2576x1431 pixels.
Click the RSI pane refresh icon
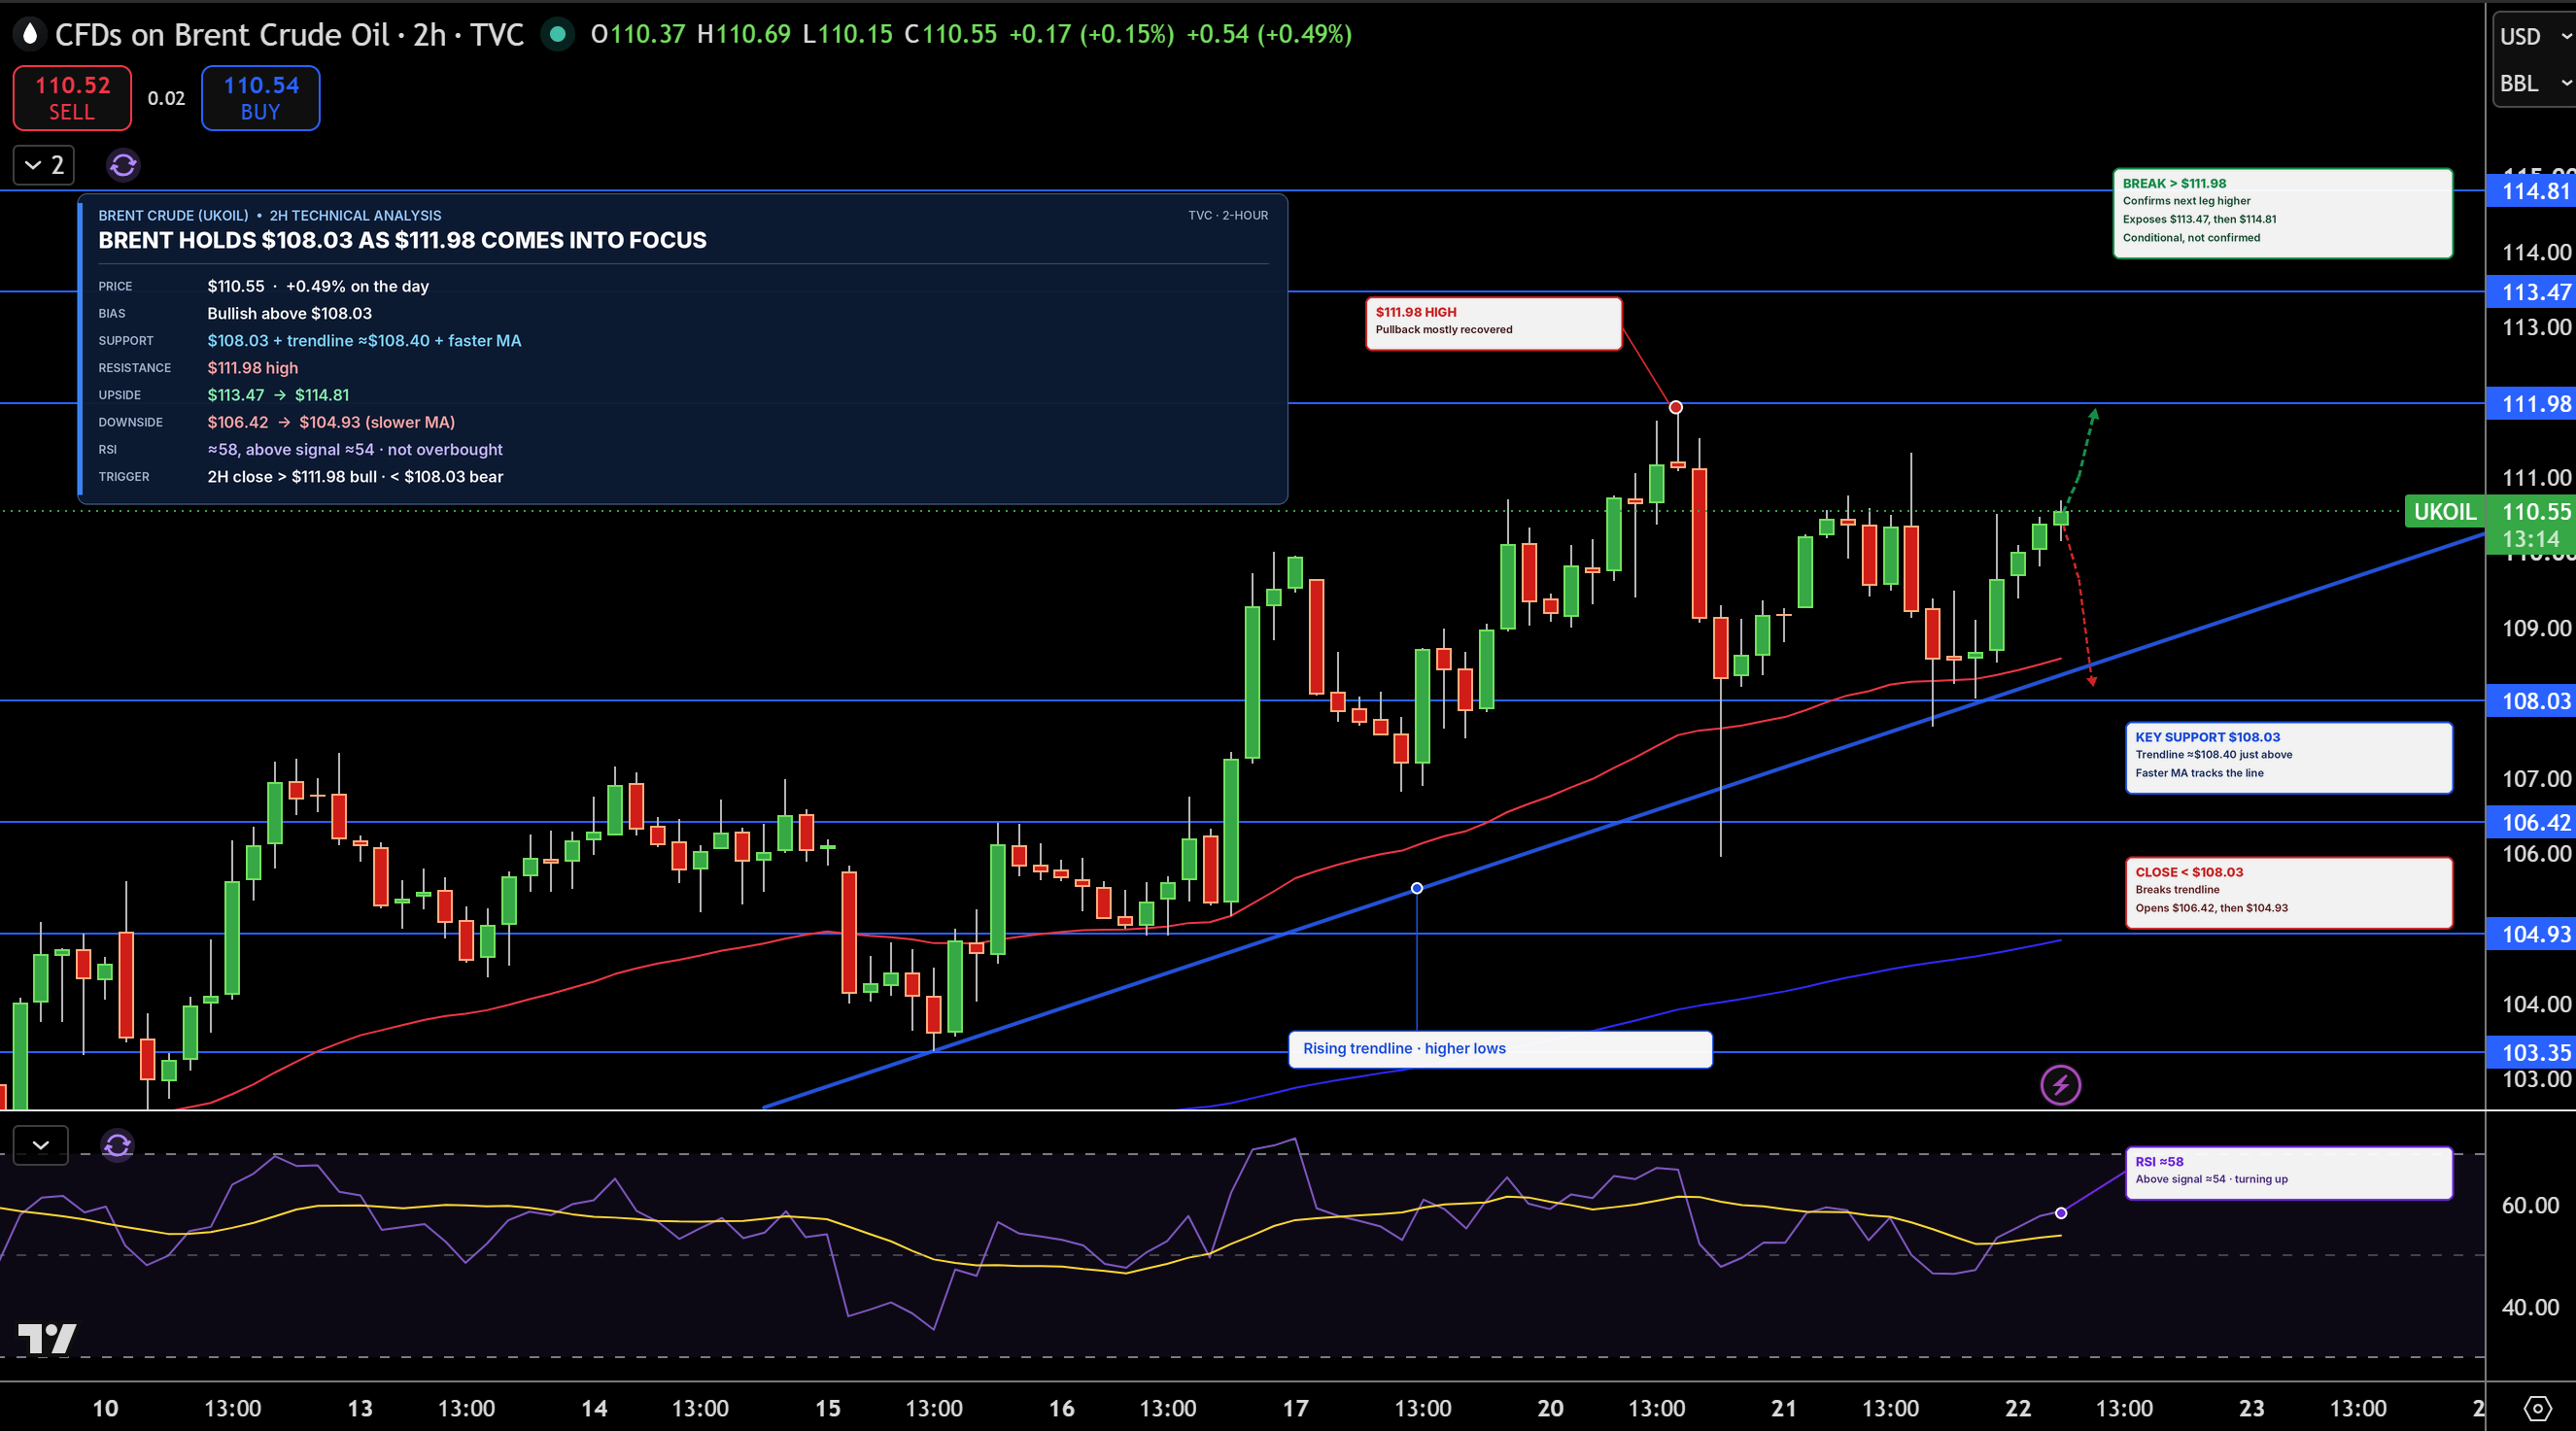coord(117,1145)
